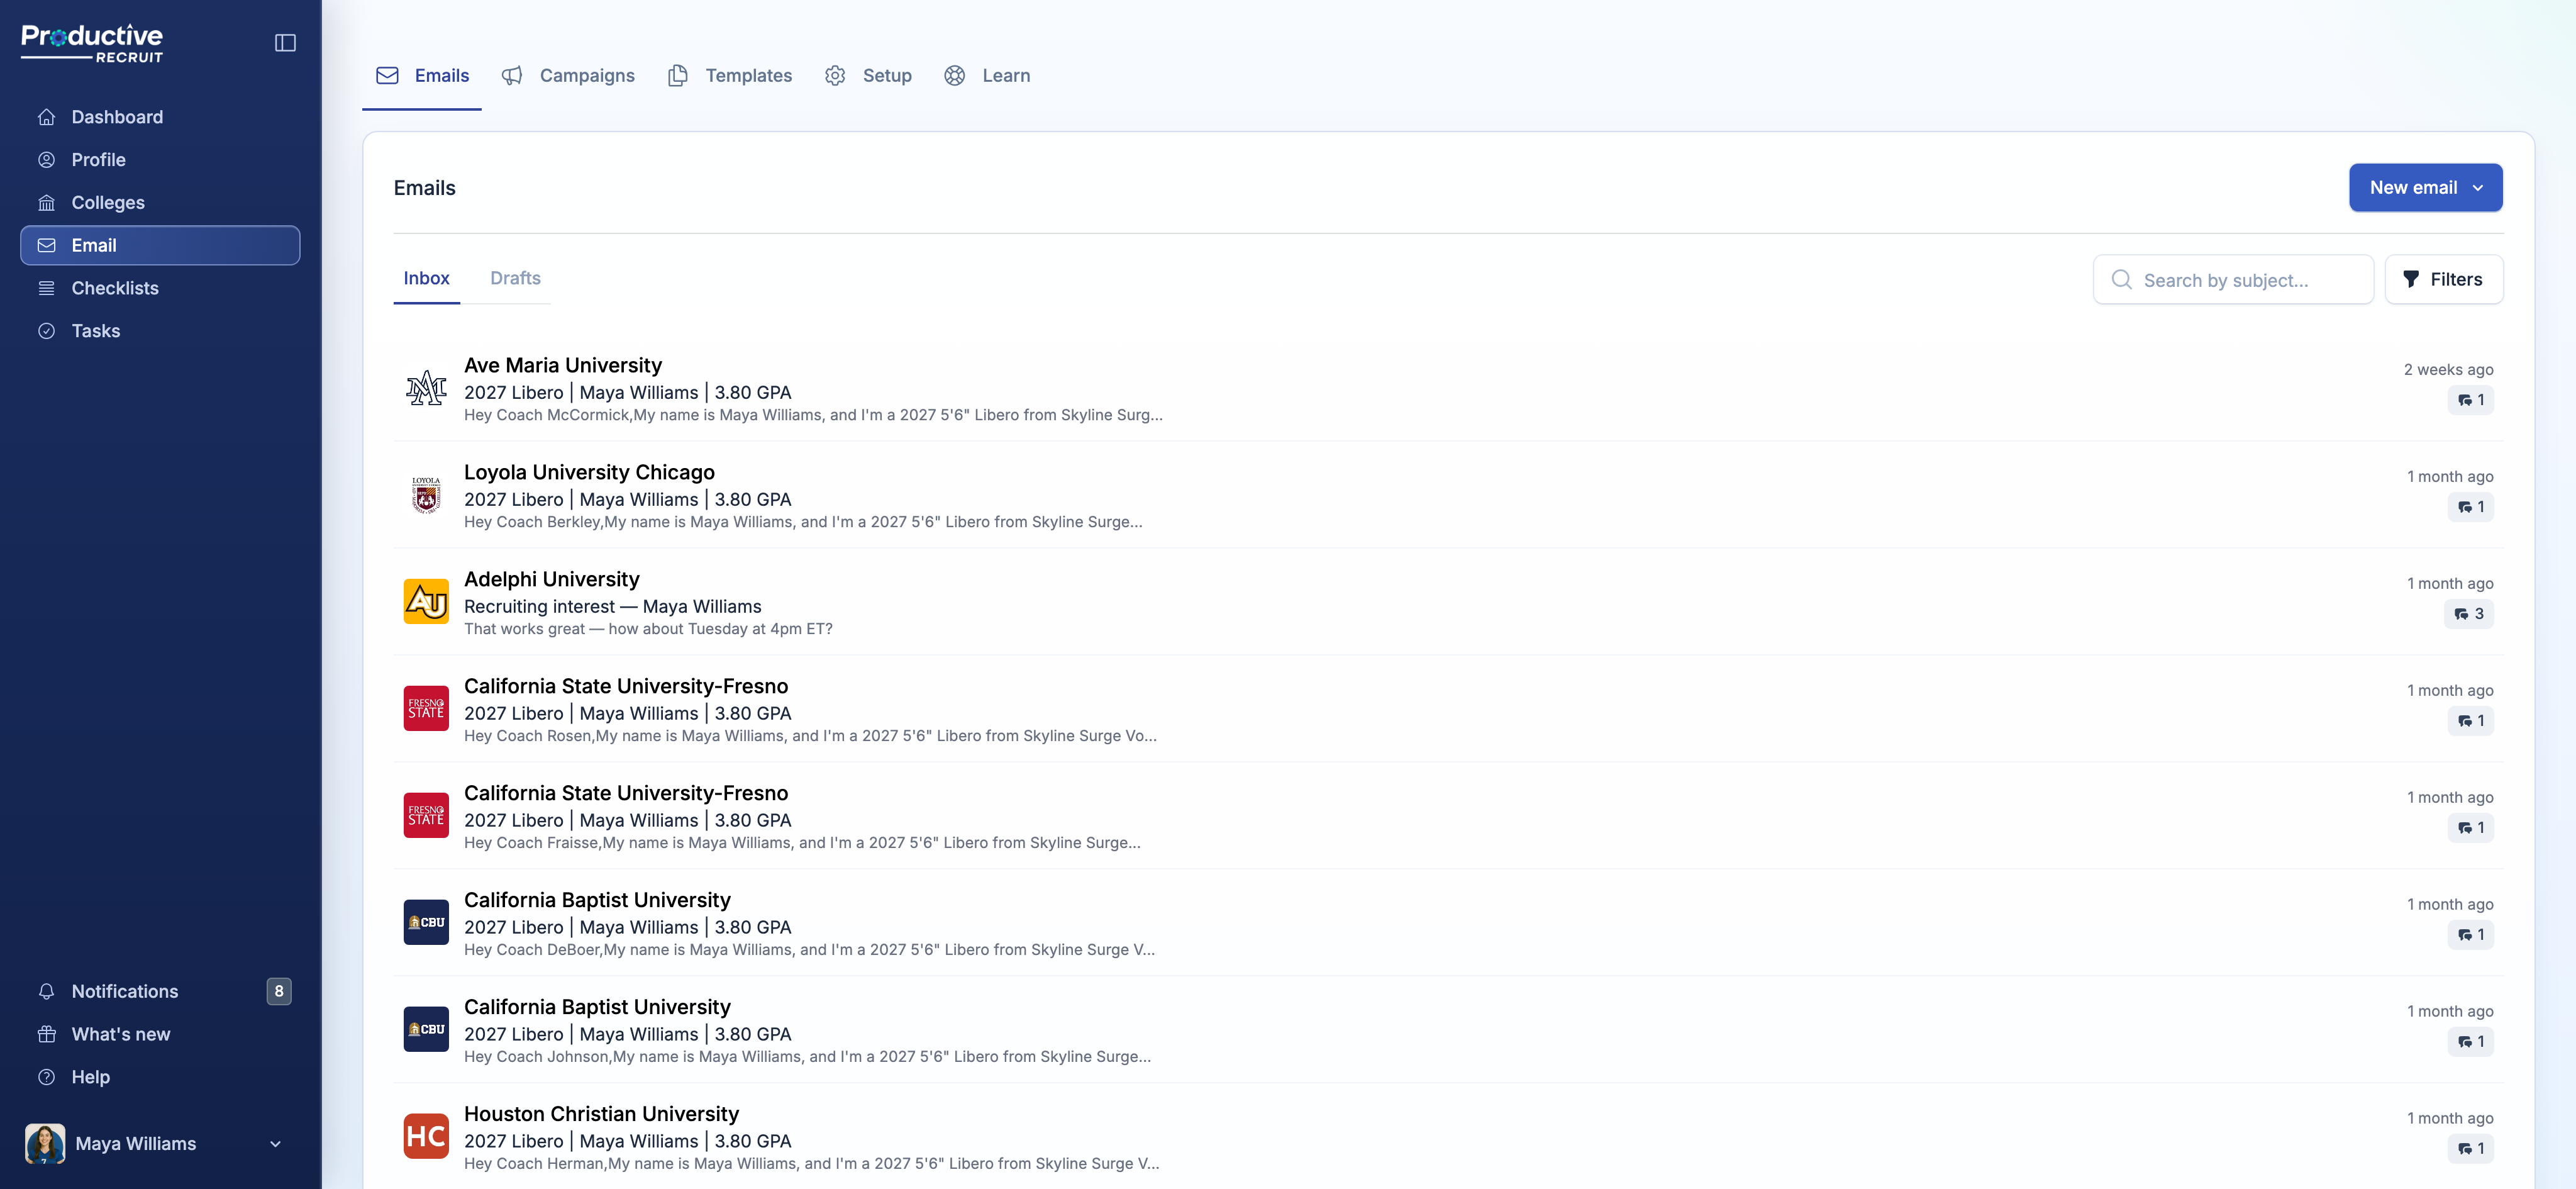
Task: Switch to the Templates tab
Action: click(730, 76)
